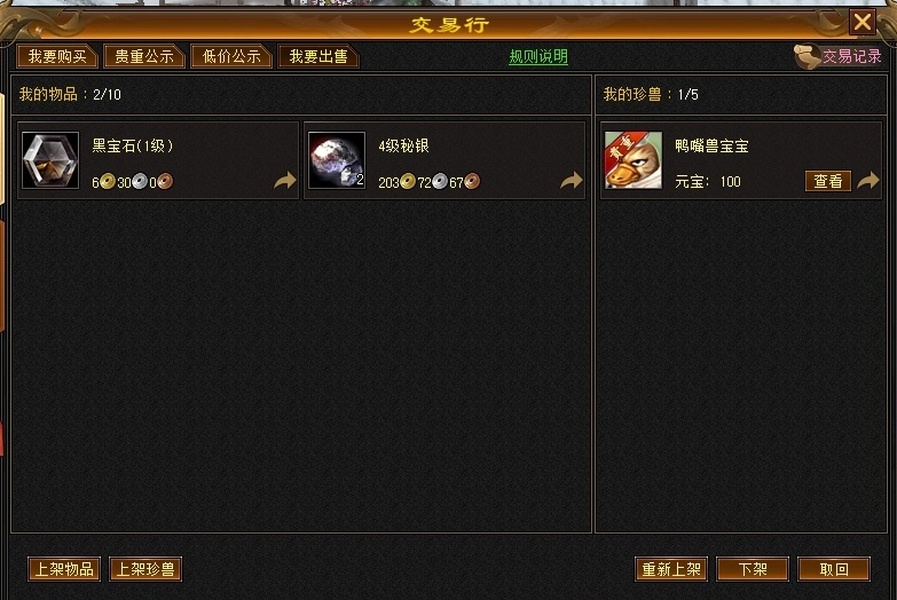Screen dimensions: 897x600
Task: Click share arrow on 鸭嘴兽宝宝 listing
Action: point(868,181)
